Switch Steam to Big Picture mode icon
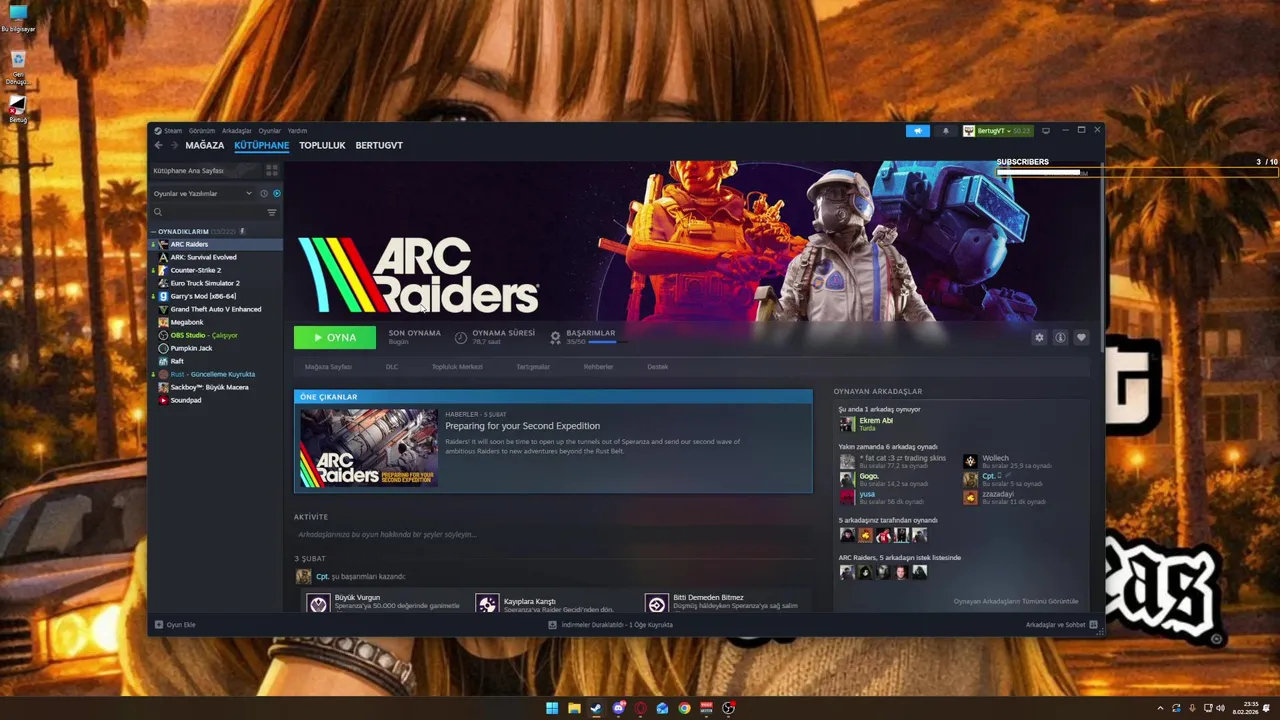Viewport: 1280px width, 720px height. click(1046, 131)
